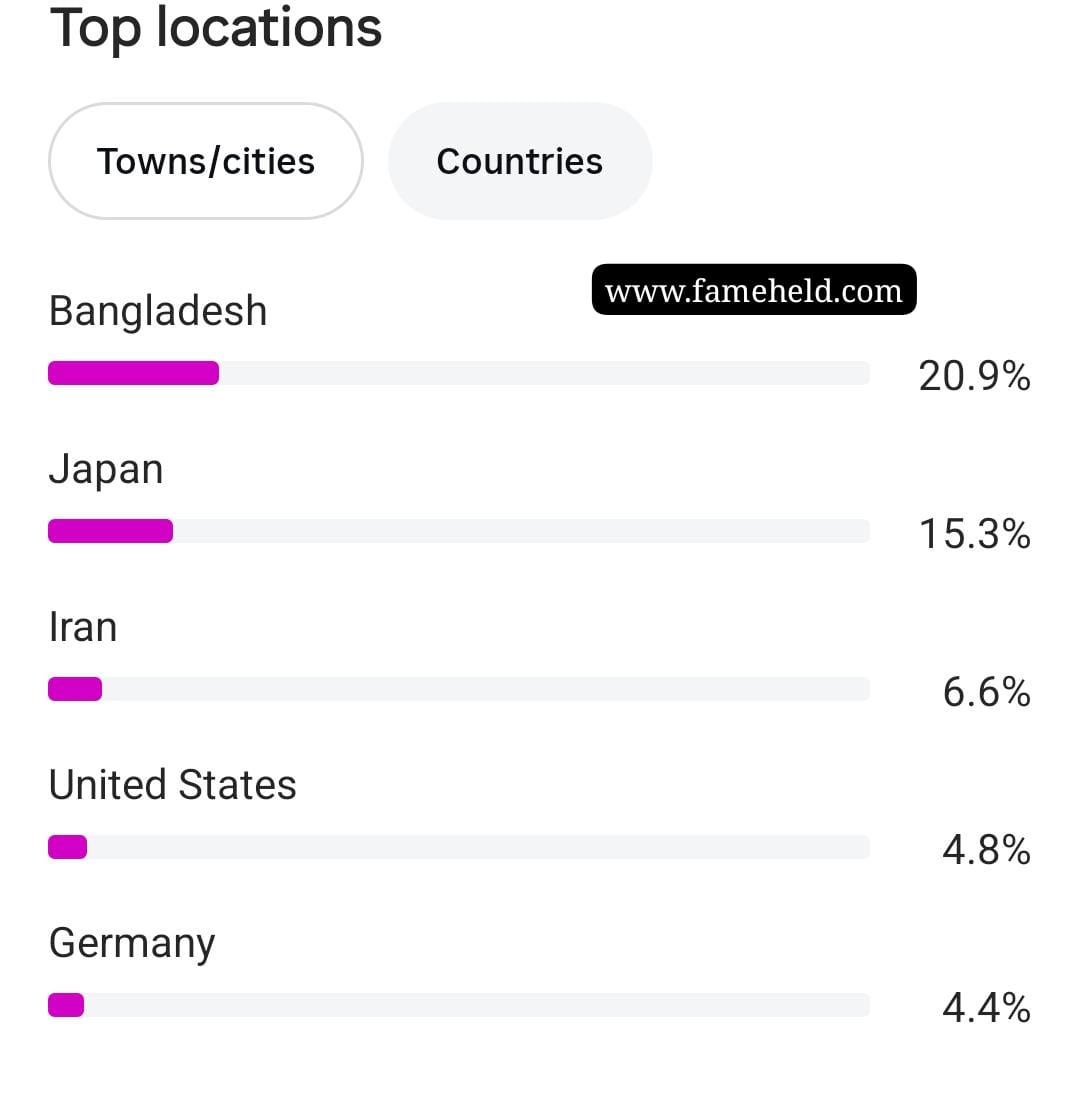Select the United States label

pyautogui.click(x=172, y=785)
